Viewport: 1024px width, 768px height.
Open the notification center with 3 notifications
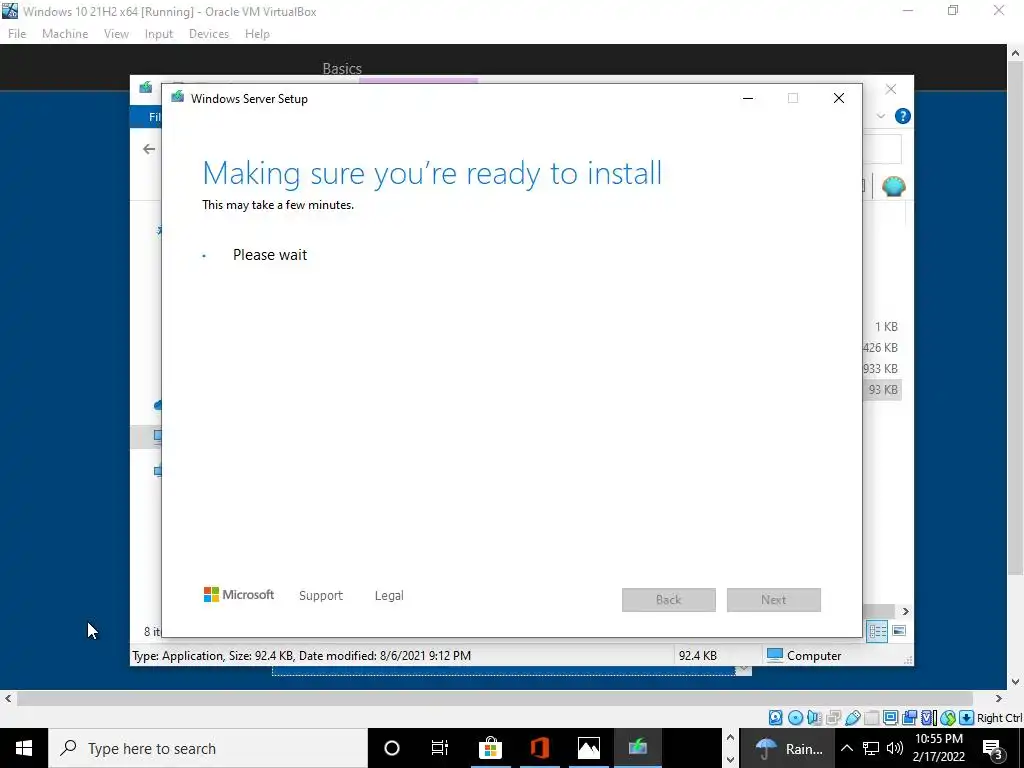[992, 748]
